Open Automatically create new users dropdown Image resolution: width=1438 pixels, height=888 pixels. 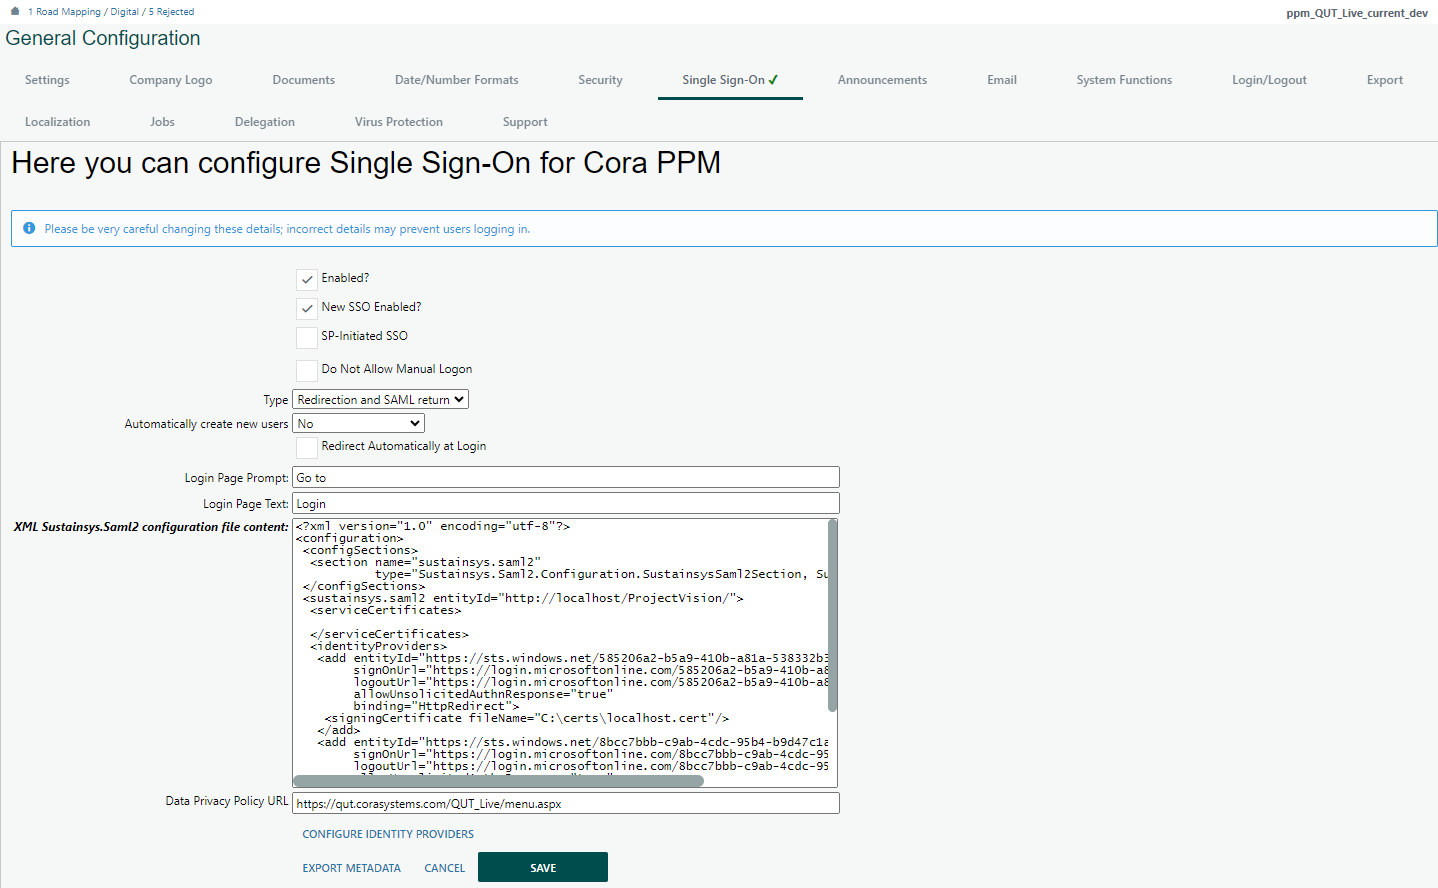click(x=358, y=424)
